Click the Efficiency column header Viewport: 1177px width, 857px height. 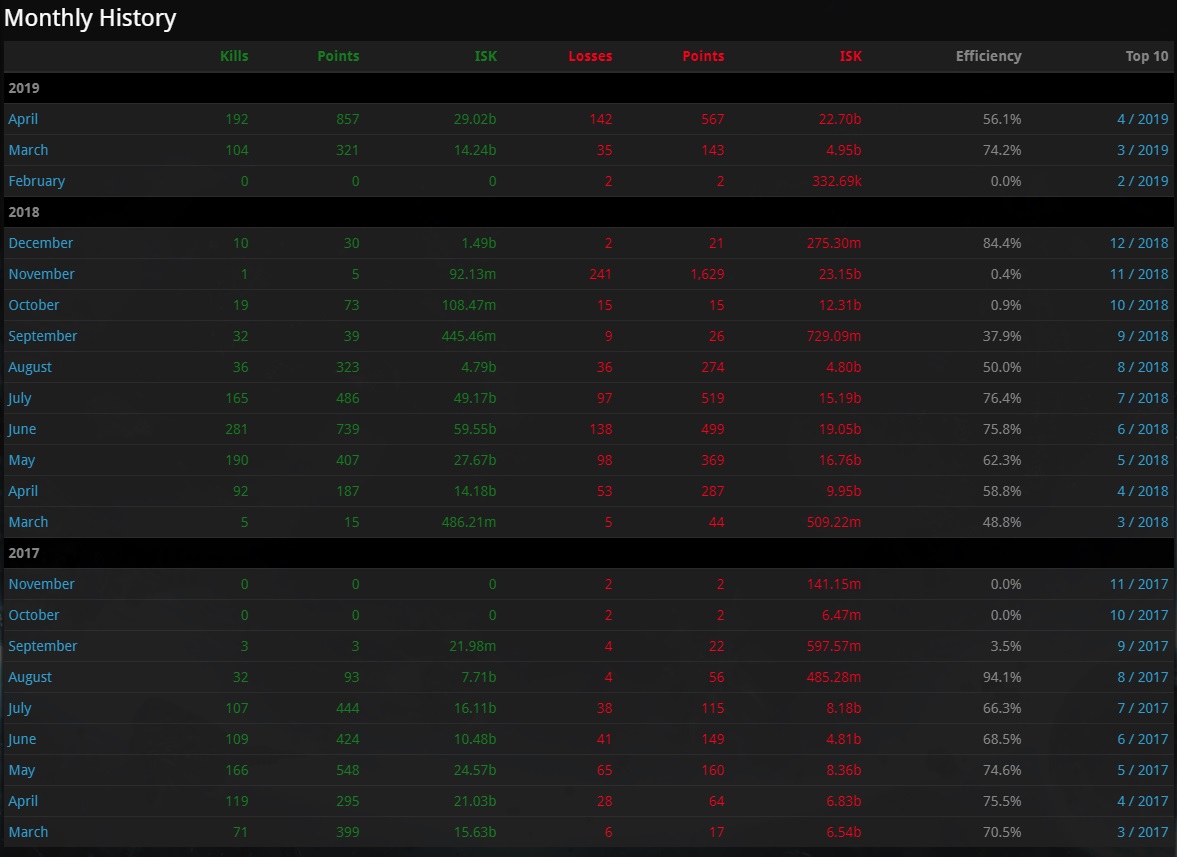tap(988, 56)
